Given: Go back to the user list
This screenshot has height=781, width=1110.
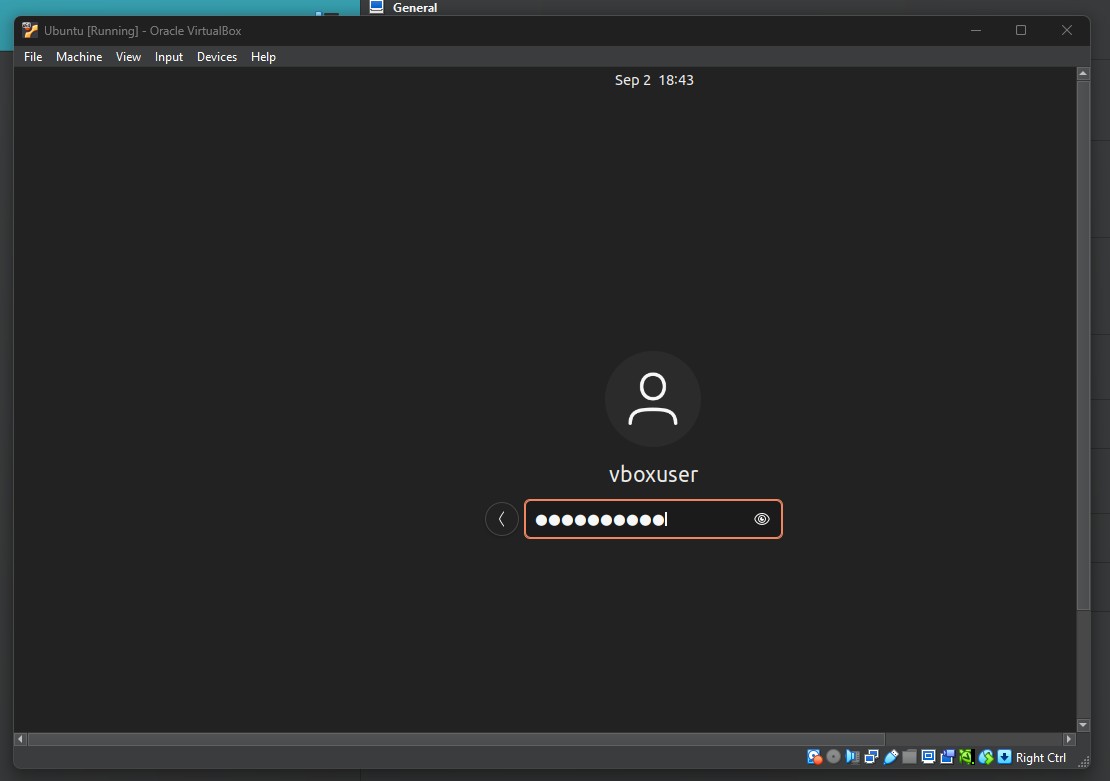Looking at the screenshot, I should [x=501, y=519].
